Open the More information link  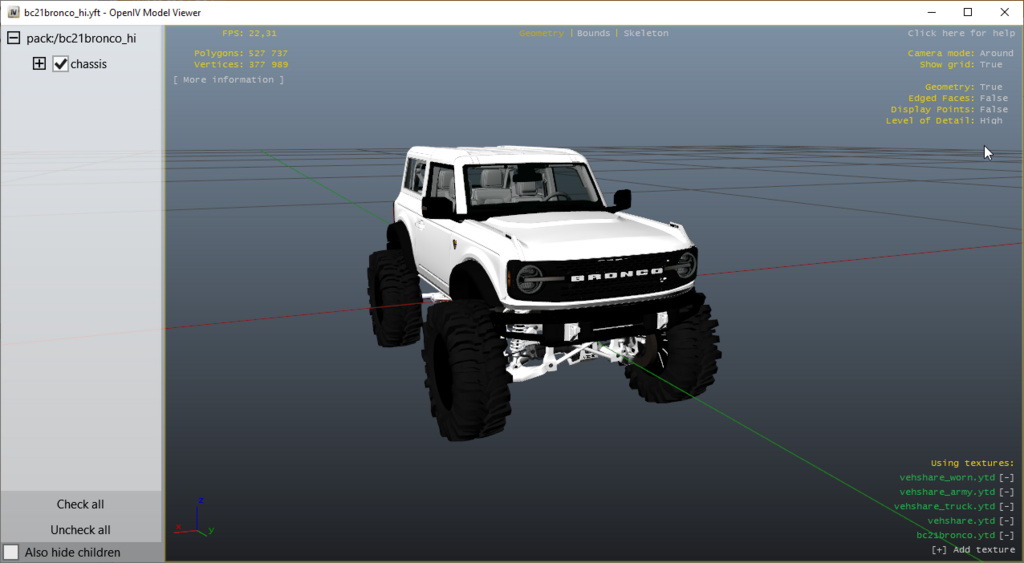pyautogui.click(x=229, y=80)
